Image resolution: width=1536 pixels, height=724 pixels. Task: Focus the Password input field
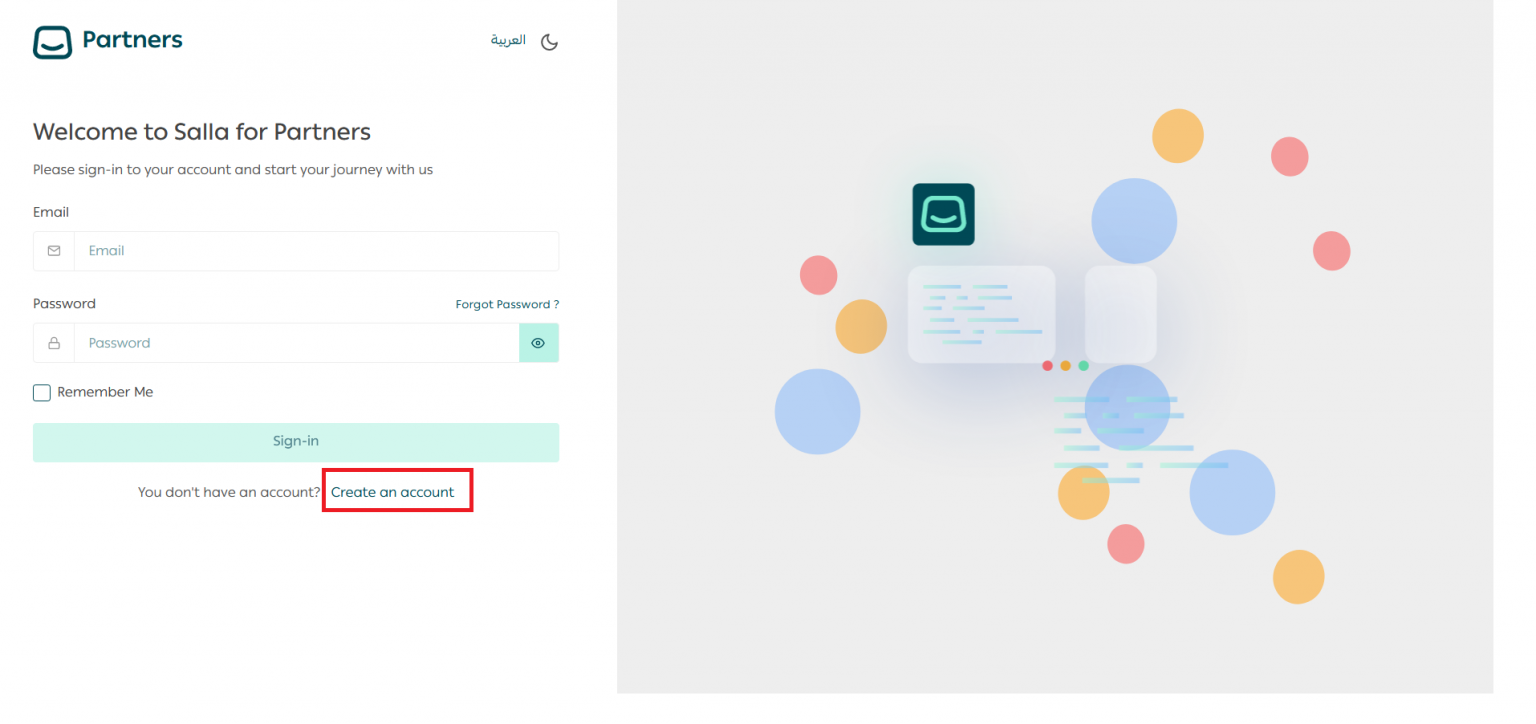click(x=296, y=343)
